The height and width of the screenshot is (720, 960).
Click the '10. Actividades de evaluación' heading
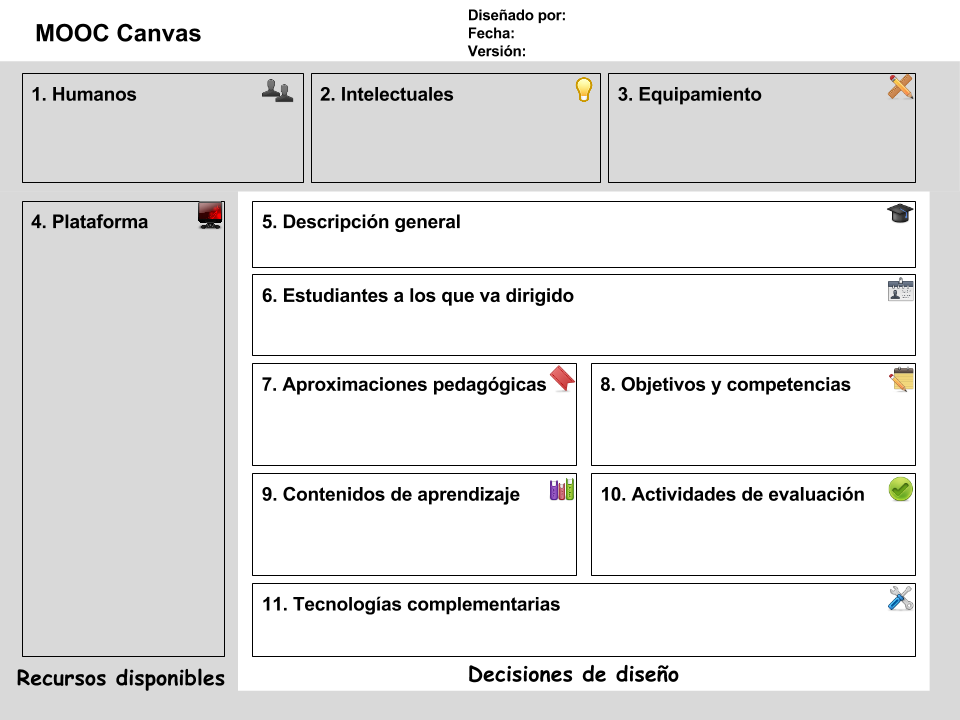click(732, 494)
